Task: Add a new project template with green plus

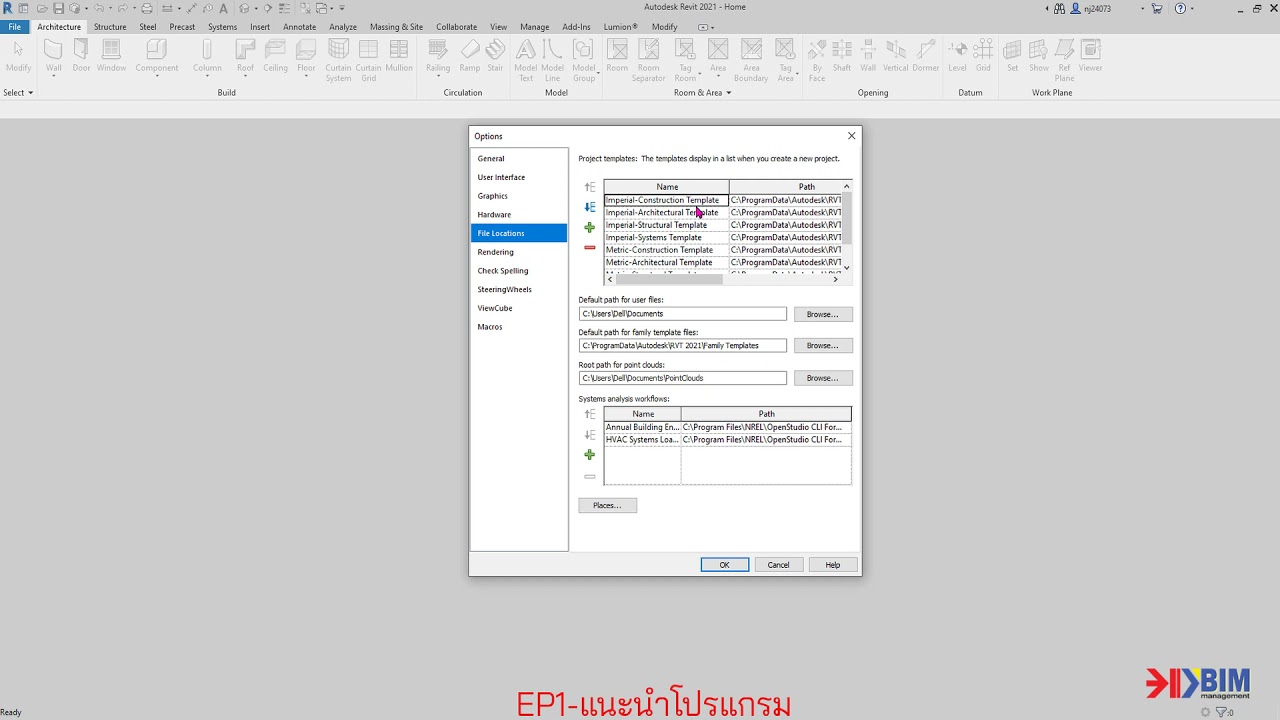Action: pos(590,228)
